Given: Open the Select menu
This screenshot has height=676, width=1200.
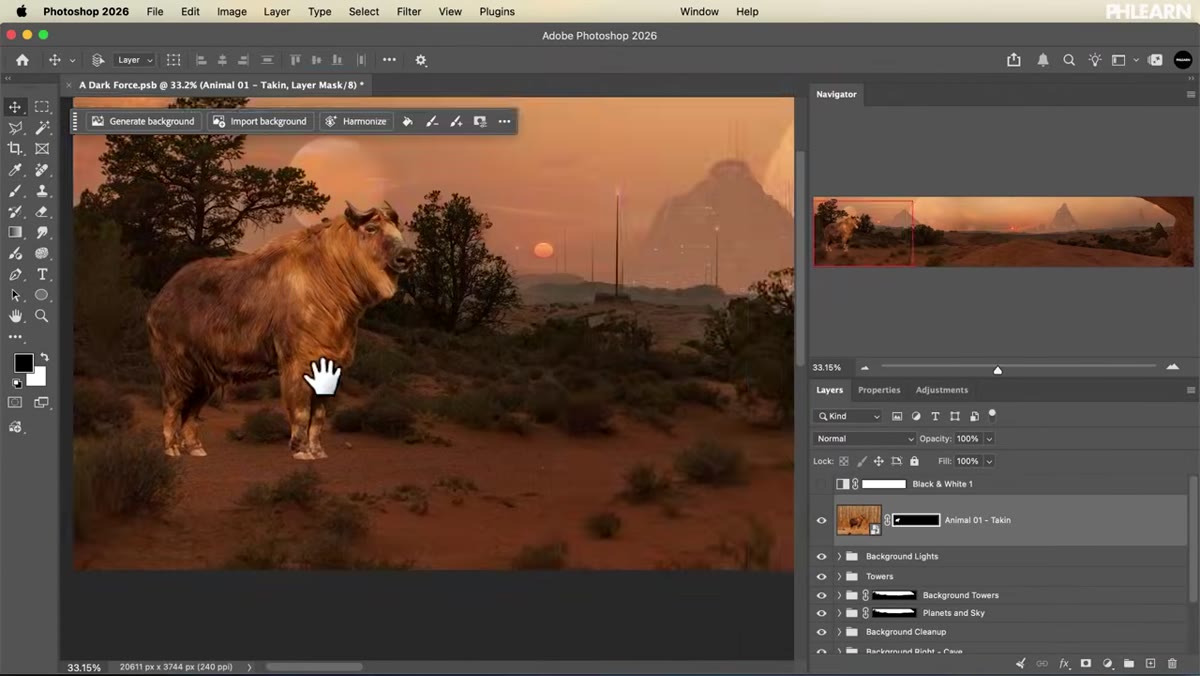Looking at the screenshot, I should [364, 12].
